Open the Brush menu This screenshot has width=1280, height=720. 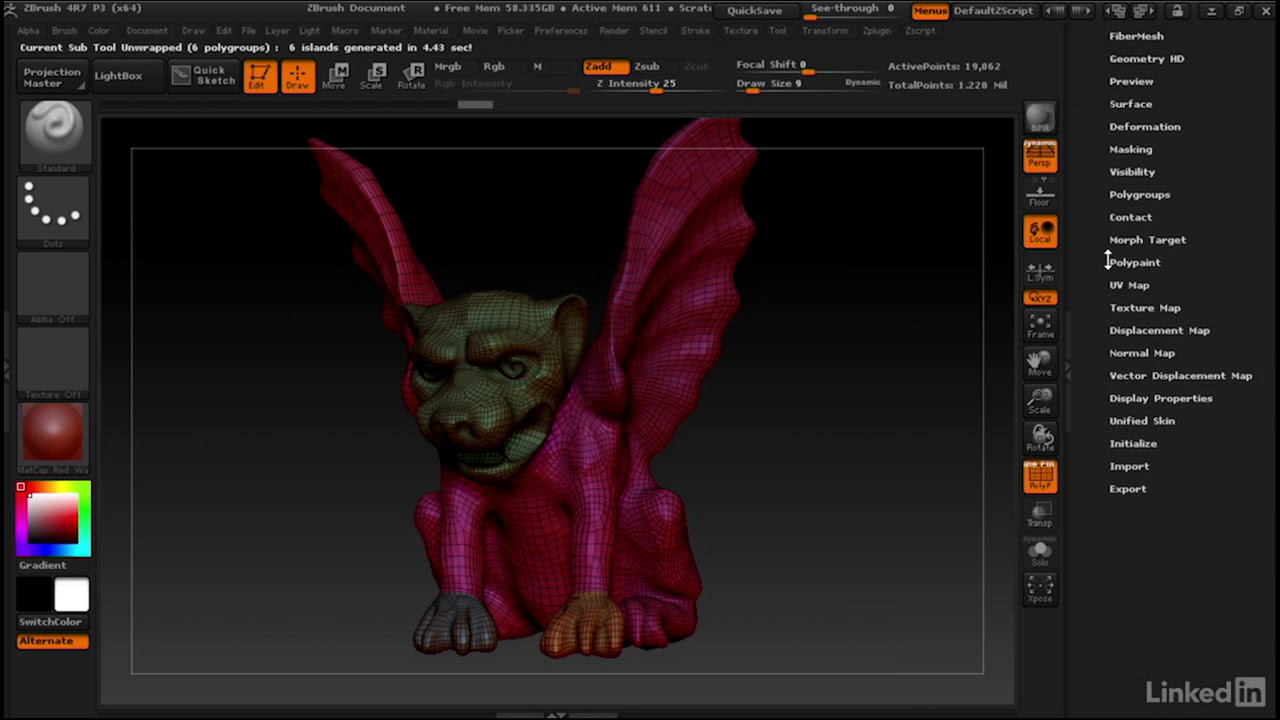coord(64,31)
